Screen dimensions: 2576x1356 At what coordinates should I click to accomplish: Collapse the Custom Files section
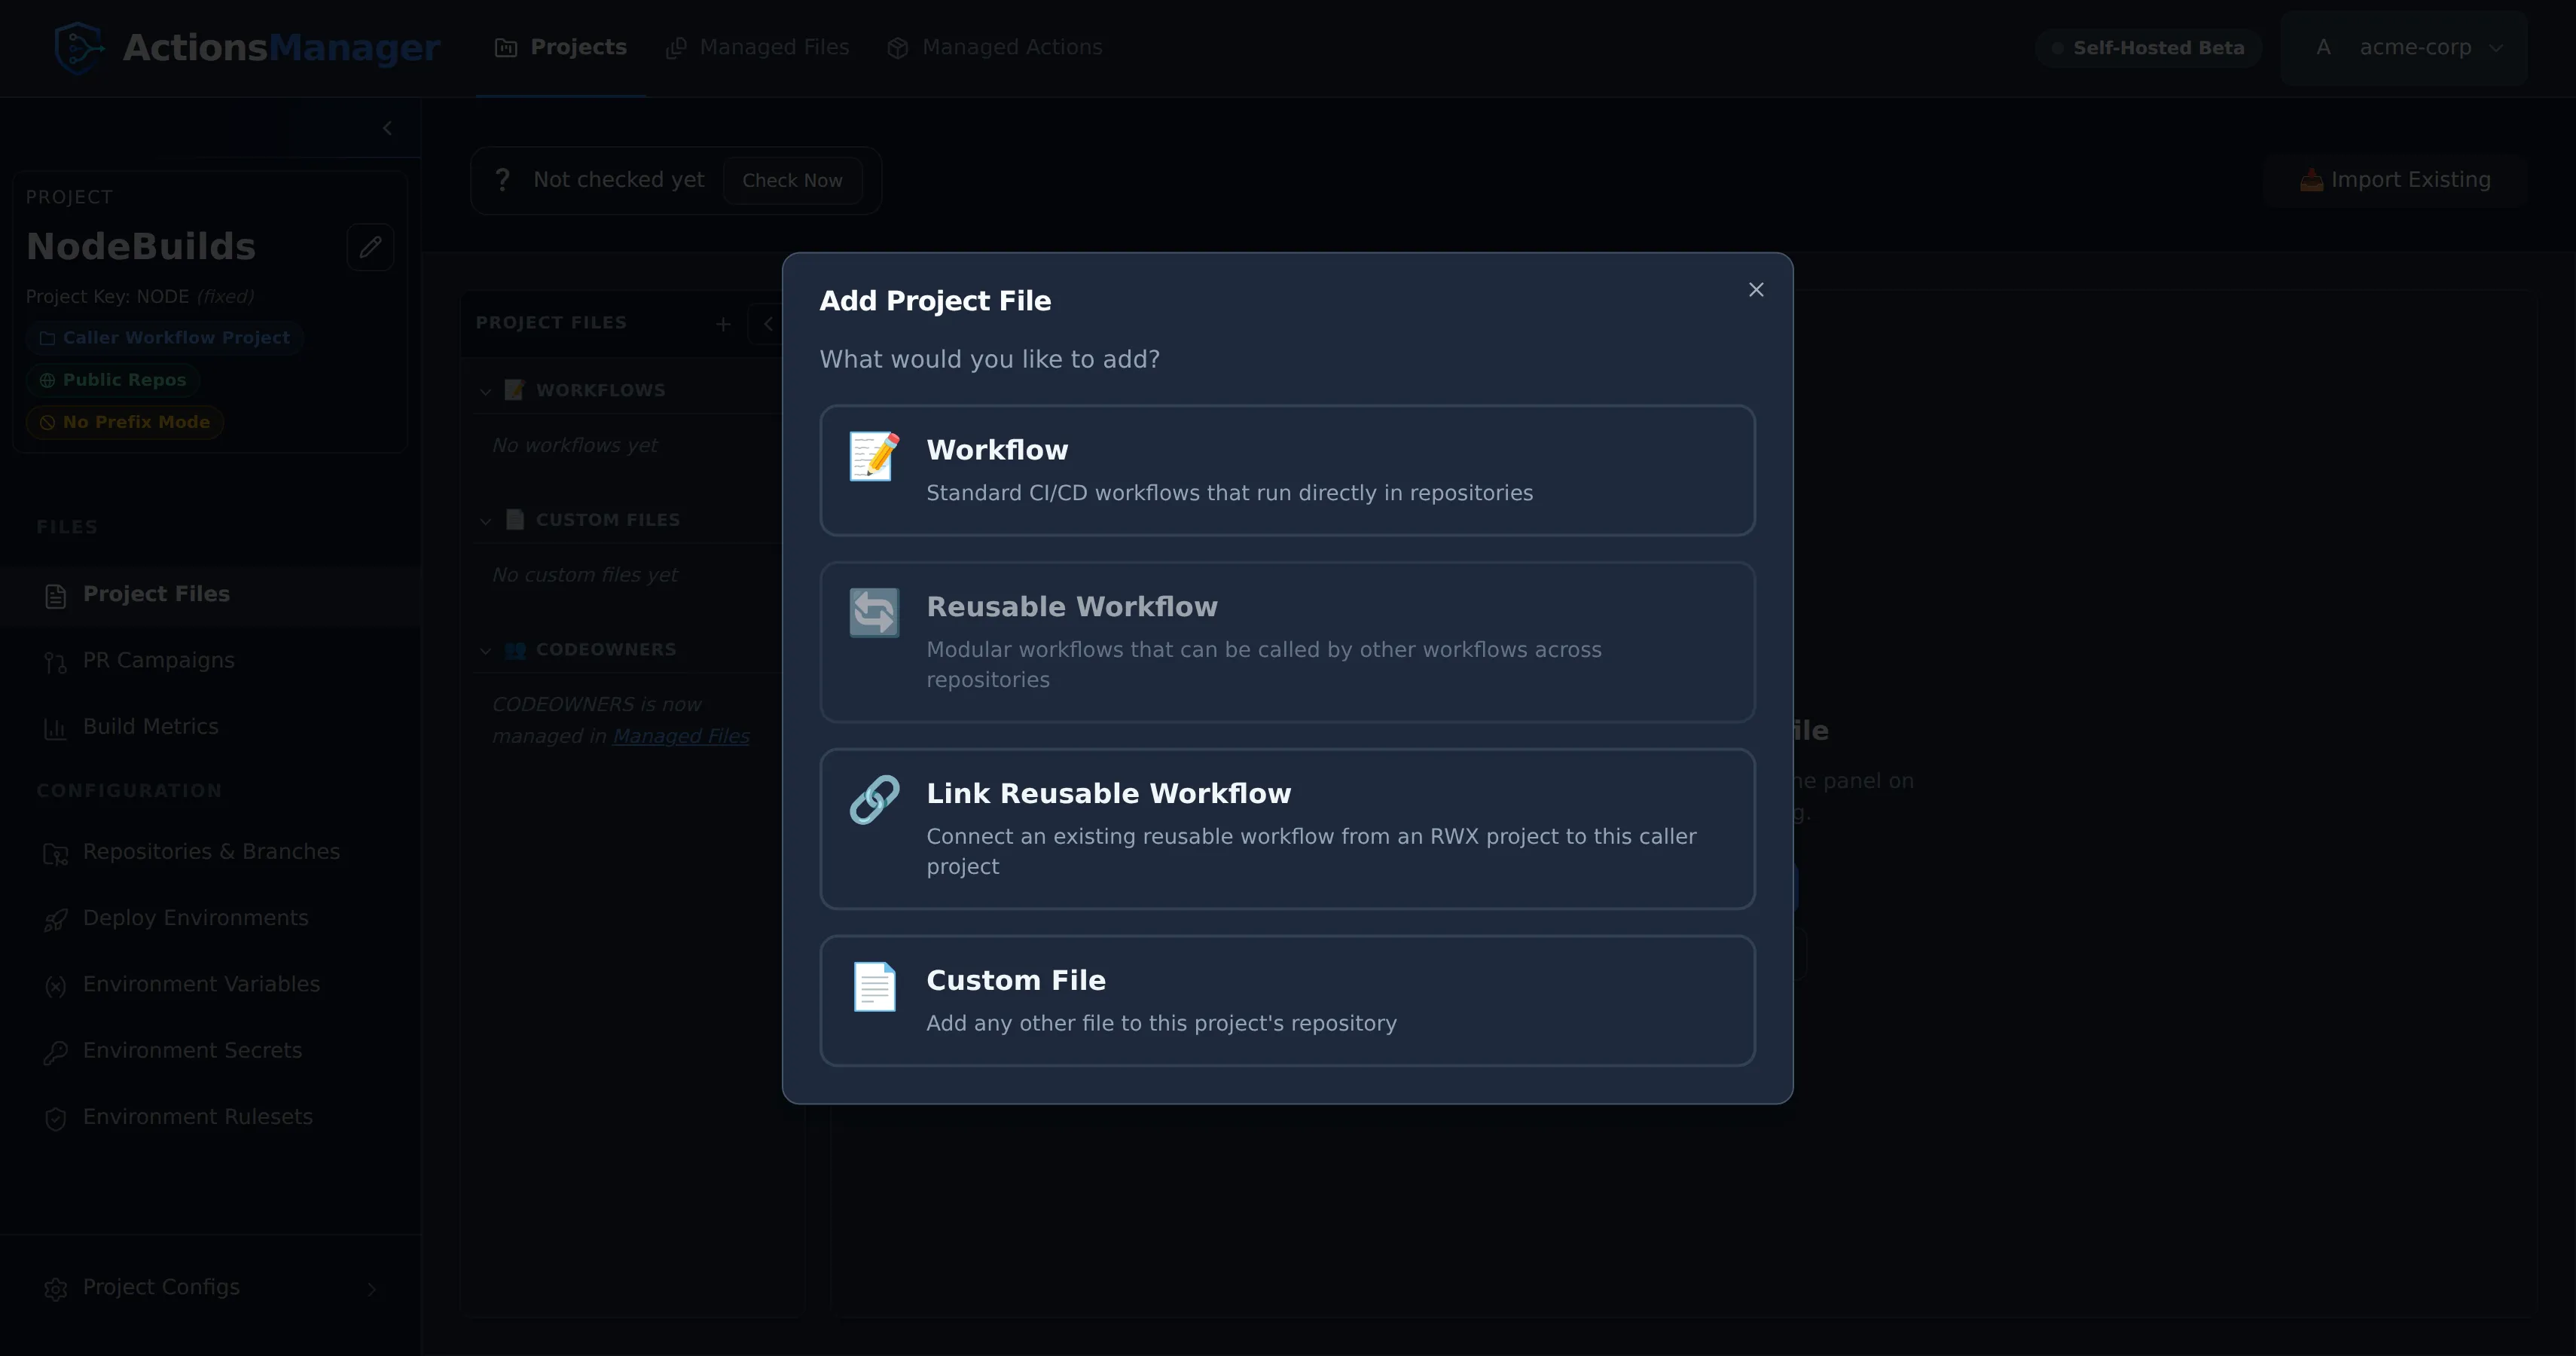pos(486,521)
